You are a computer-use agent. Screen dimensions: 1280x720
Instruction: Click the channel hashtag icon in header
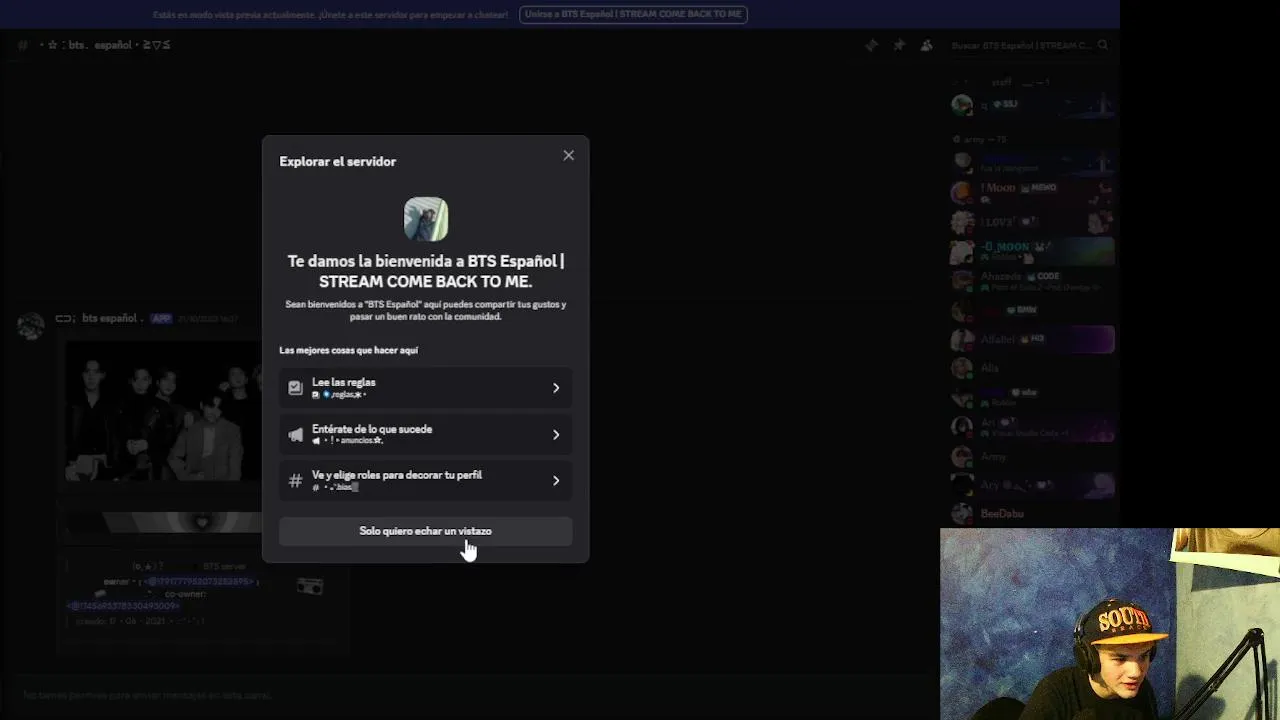[x=22, y=45]
